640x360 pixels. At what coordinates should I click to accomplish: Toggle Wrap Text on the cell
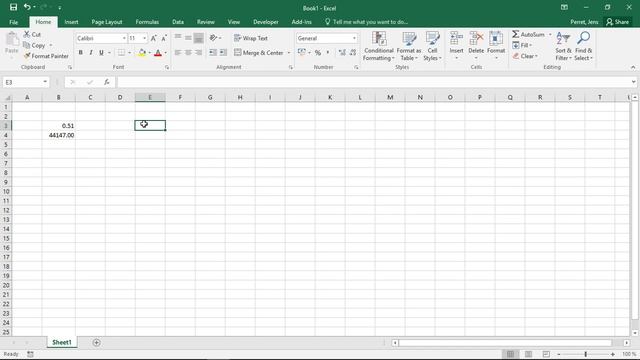coord(251,38)
